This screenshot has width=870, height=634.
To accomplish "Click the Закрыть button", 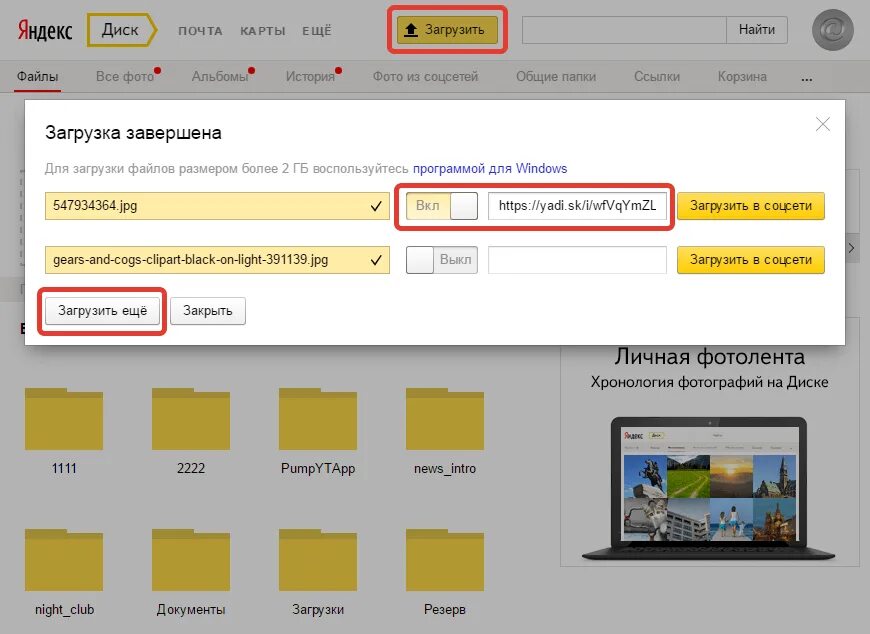I will tap(208, 311).
